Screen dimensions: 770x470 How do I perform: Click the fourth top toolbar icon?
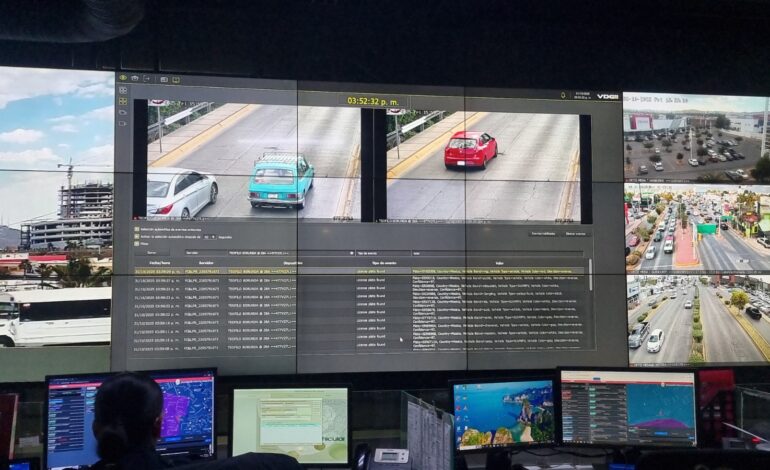[x=164, y=79]
